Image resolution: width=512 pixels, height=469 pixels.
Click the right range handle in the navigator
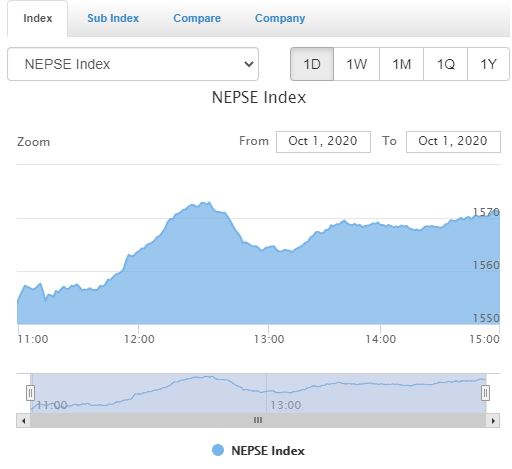point(485,393)
